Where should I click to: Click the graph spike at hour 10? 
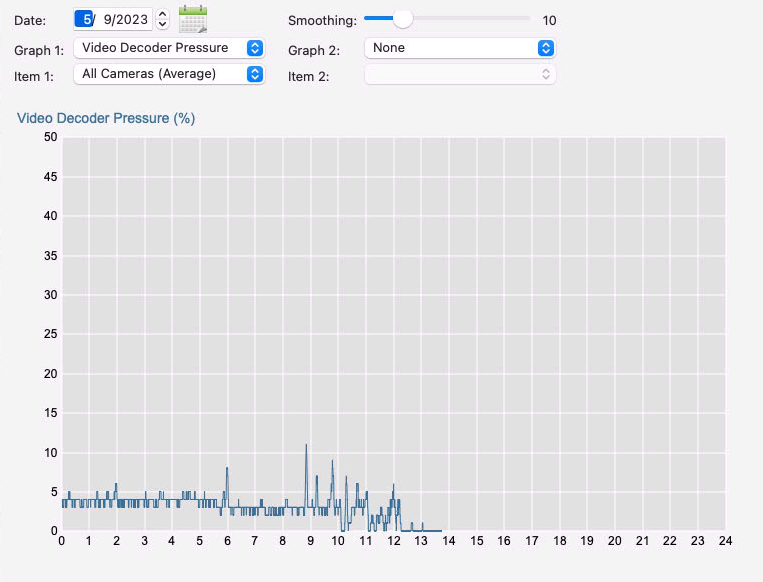pos(332,461)
